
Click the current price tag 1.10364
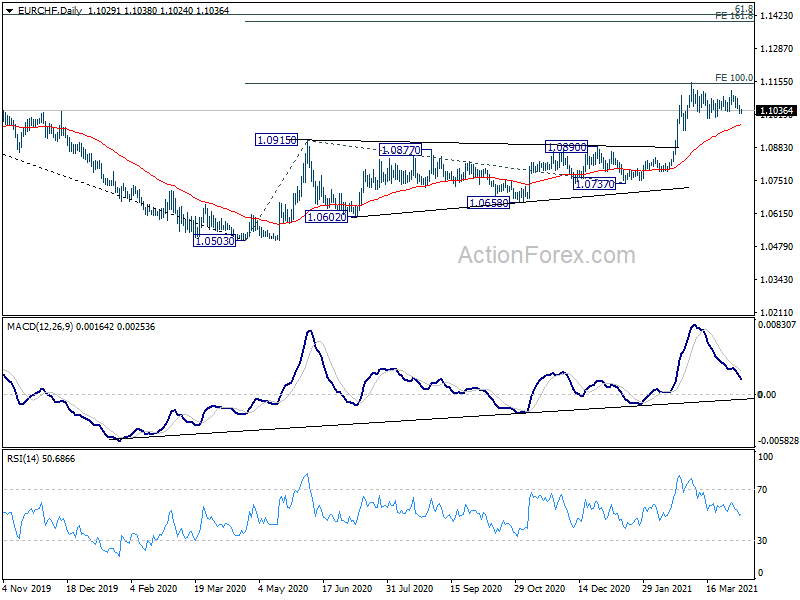(776, 110)
